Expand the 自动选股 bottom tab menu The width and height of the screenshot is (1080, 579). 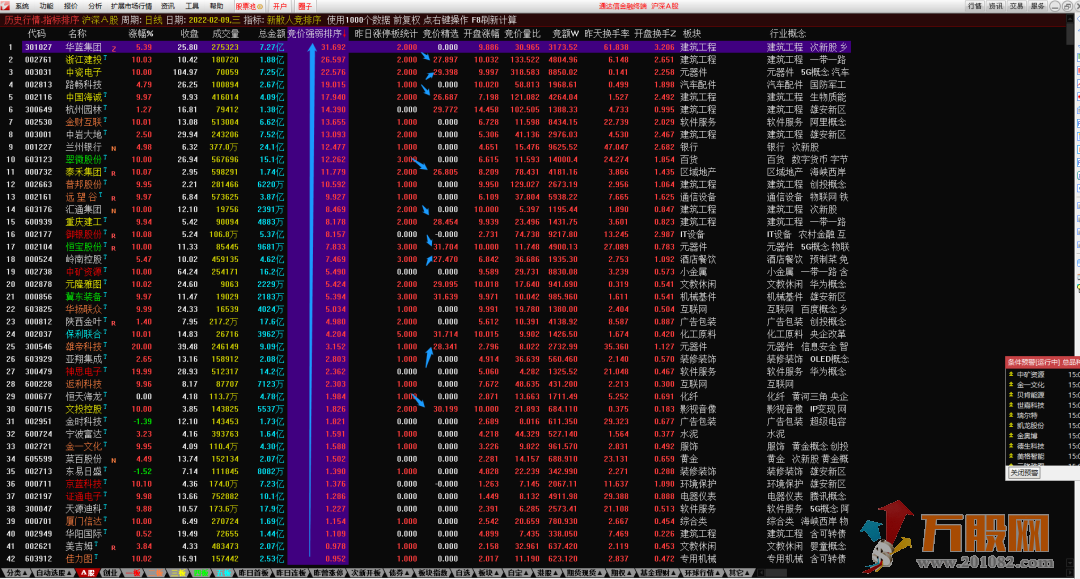pos(53,572)
